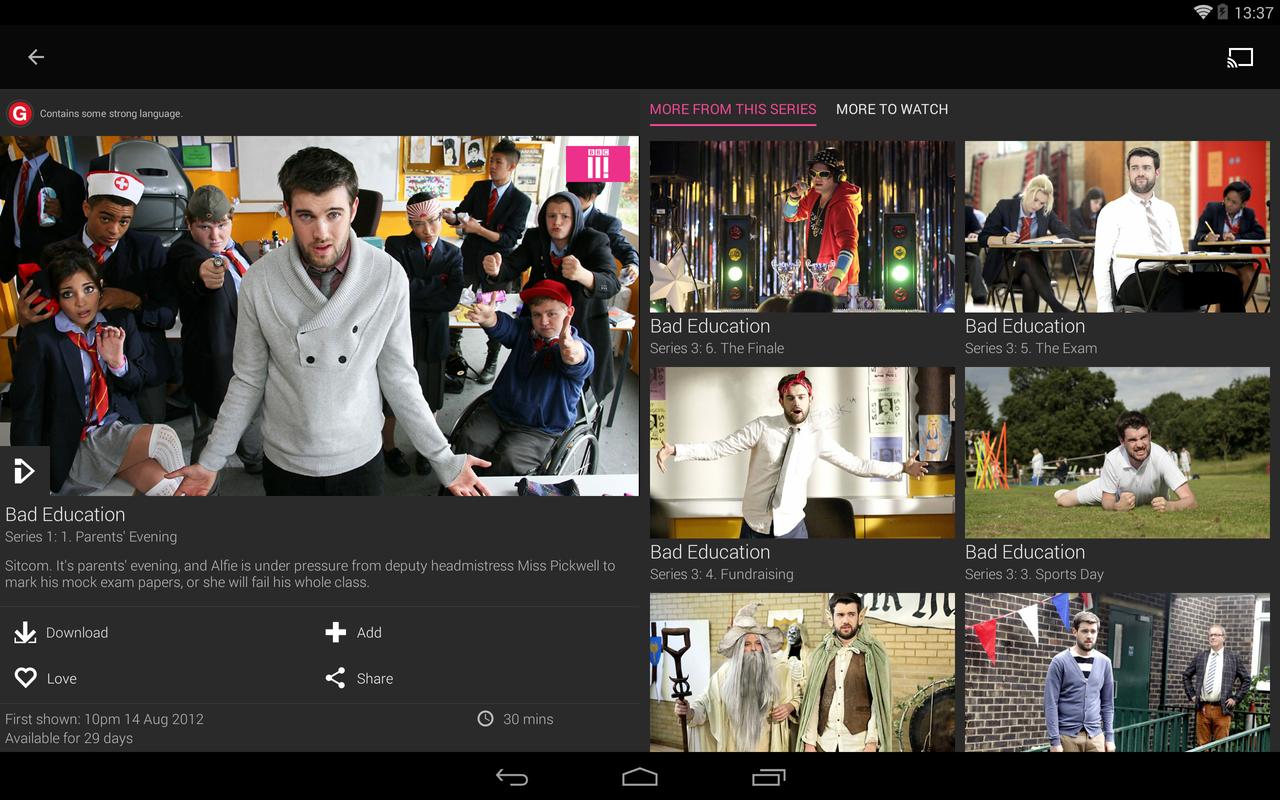
Task: Tap the sitcom episode description text
Action: (310, 574)
